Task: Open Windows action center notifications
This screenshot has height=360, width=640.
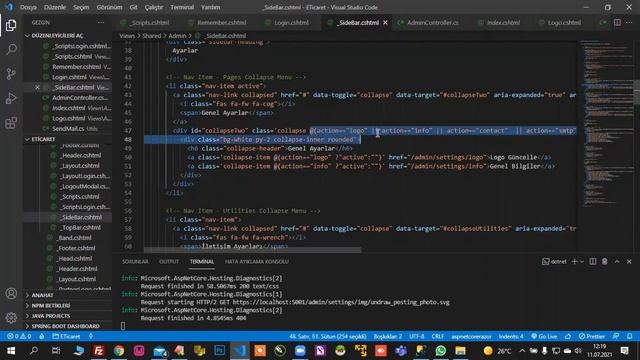Action: [x=624, y=351]
